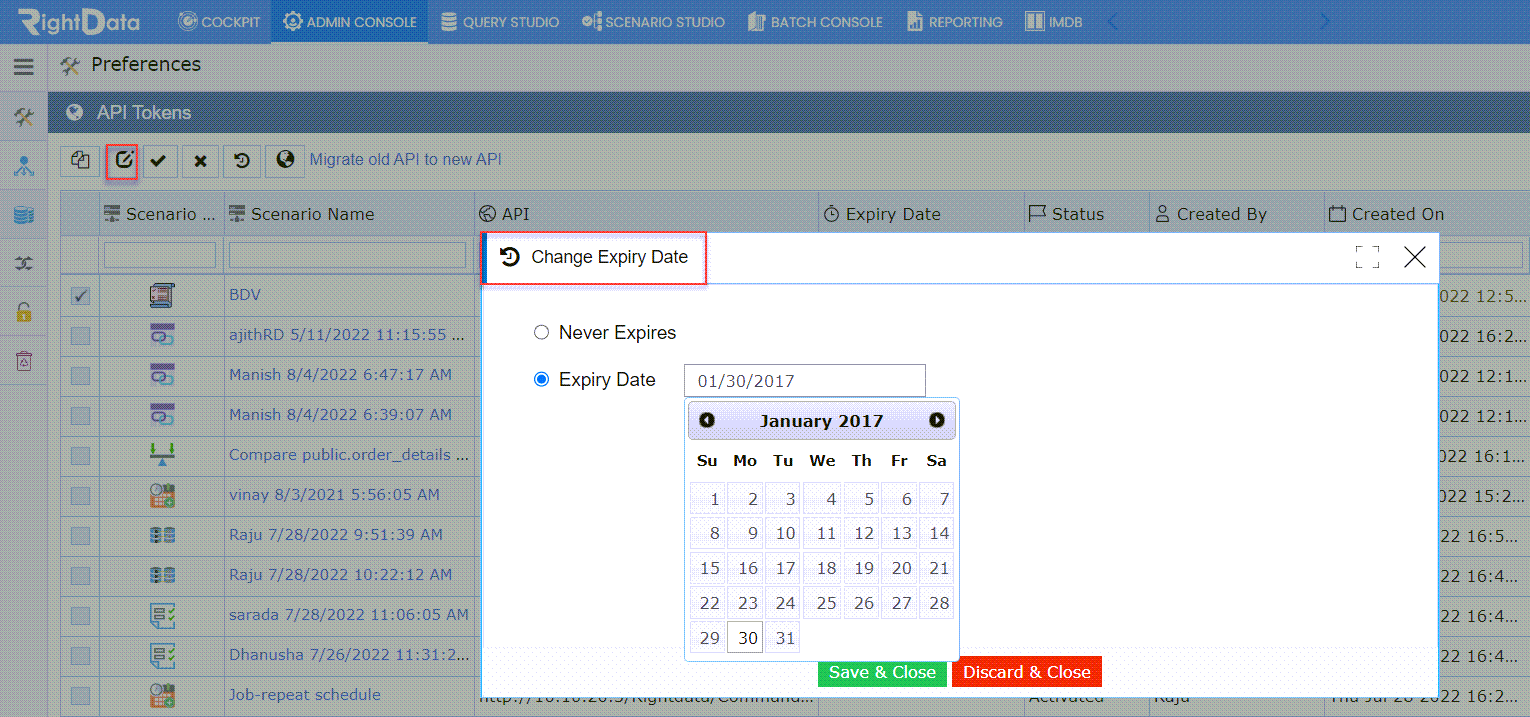The height and width of the screenshot is (717, 1530).
Task: Click the X deactivate toolbar icon
Action: point(201,160)
